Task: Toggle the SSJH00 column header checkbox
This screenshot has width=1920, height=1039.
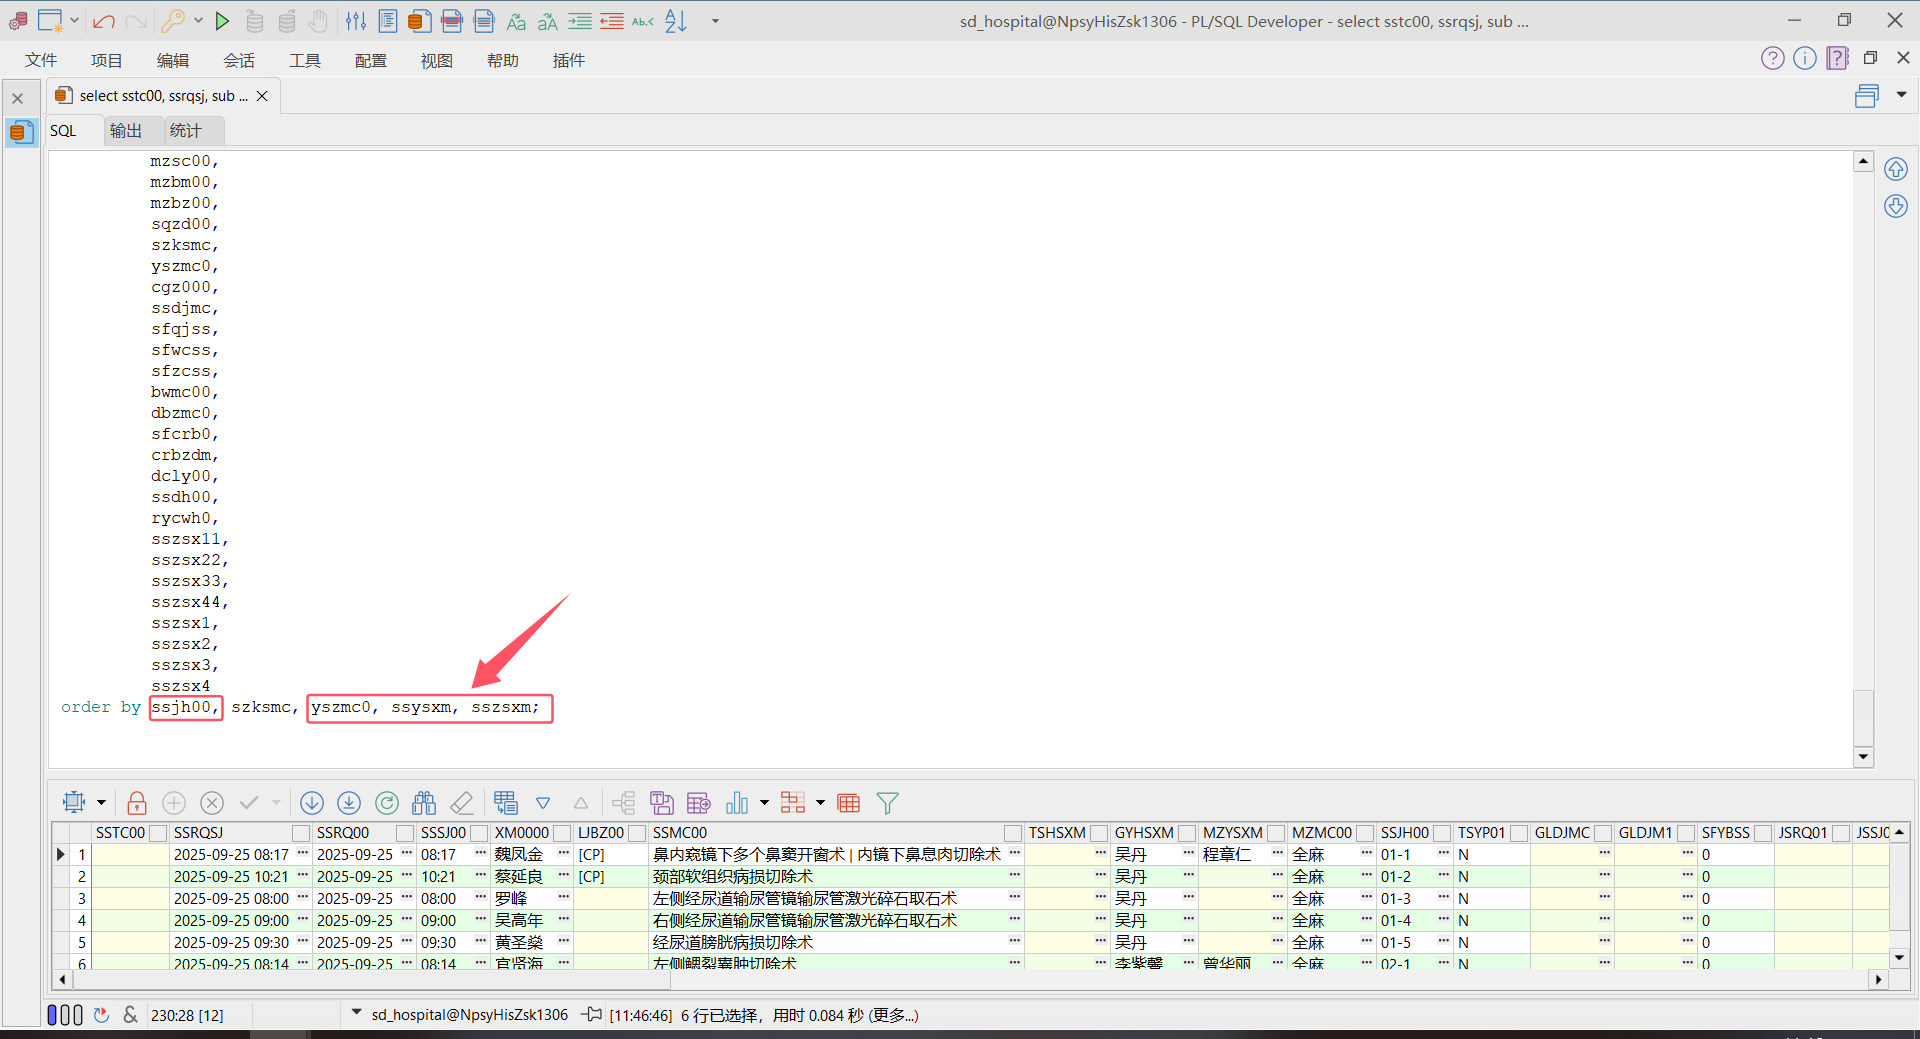Action: pos(1442,833)
